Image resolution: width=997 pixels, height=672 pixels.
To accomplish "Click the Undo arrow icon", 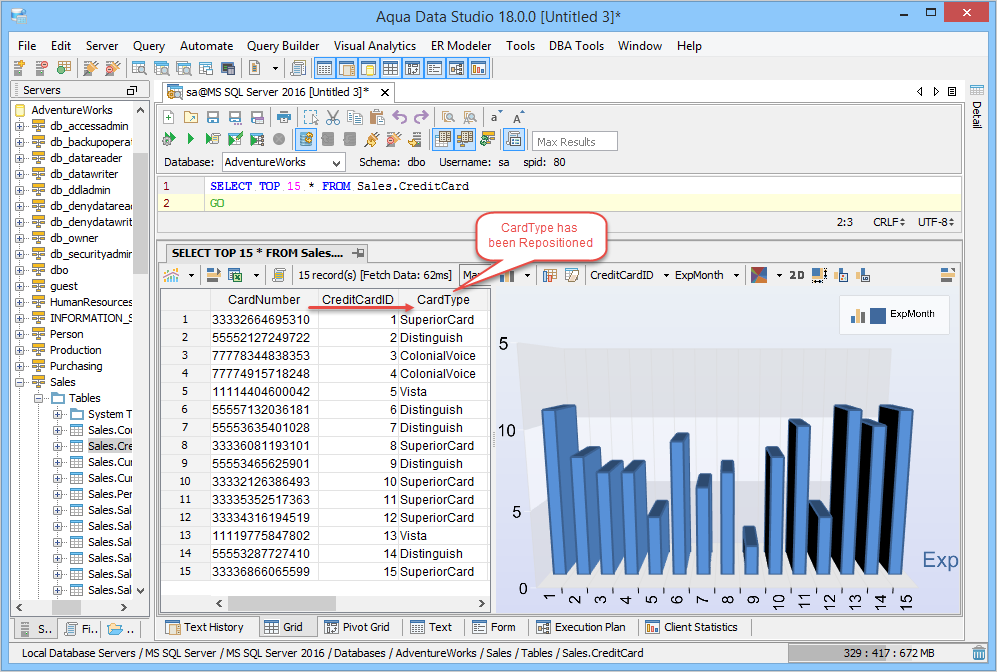I will [x=400, y=117].
